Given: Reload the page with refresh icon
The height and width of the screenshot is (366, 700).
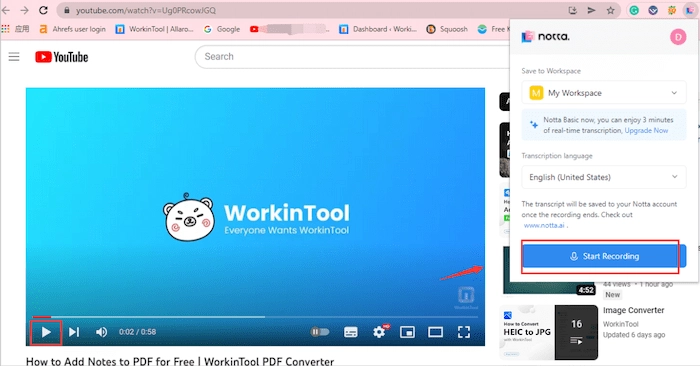Looking at the screenshot, I should pyautogui.click(x=43, y=10).
